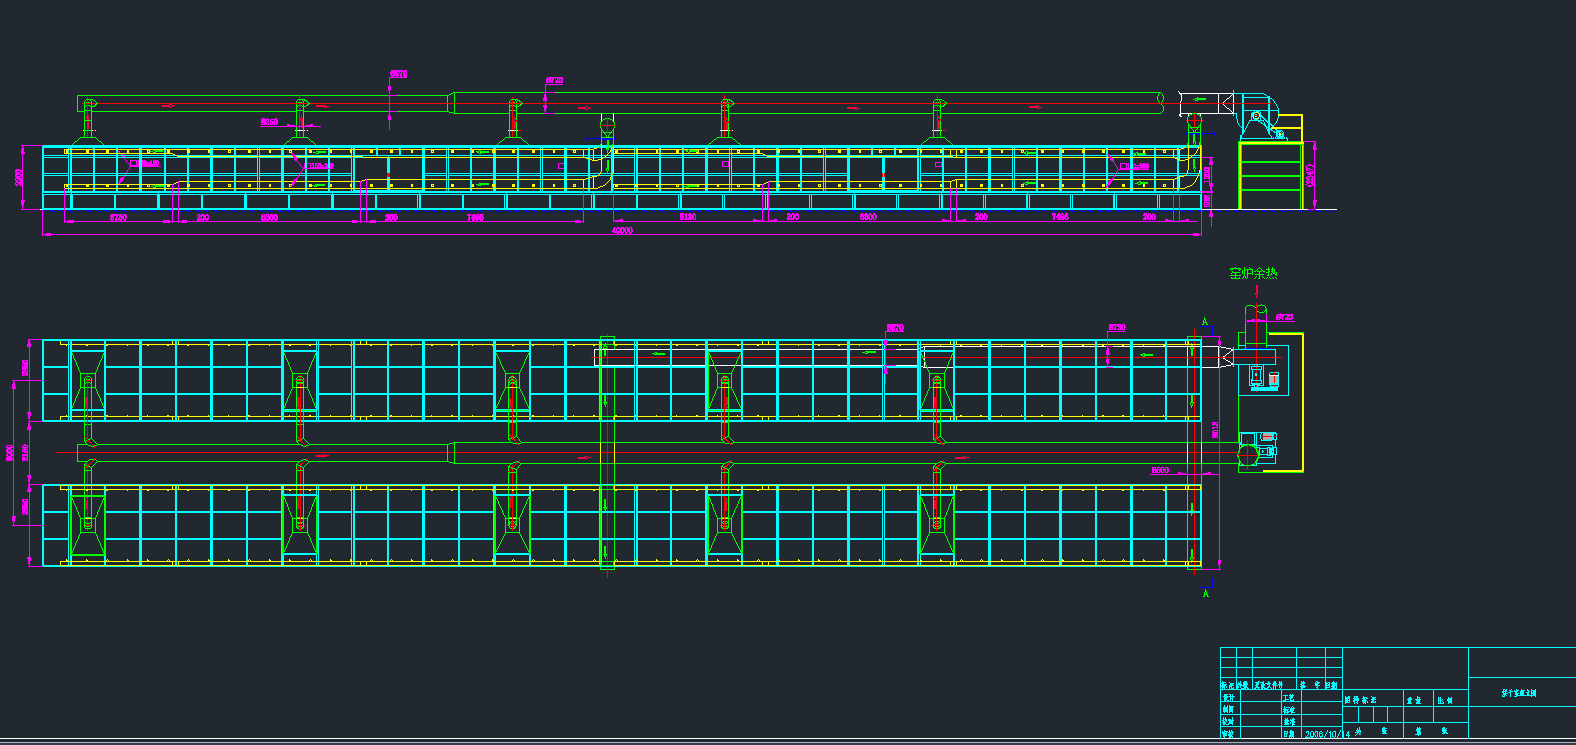Select the 40000 overall length dimension
The width and height of the screenshot is (1576, 745).
(x=621, y=231)
